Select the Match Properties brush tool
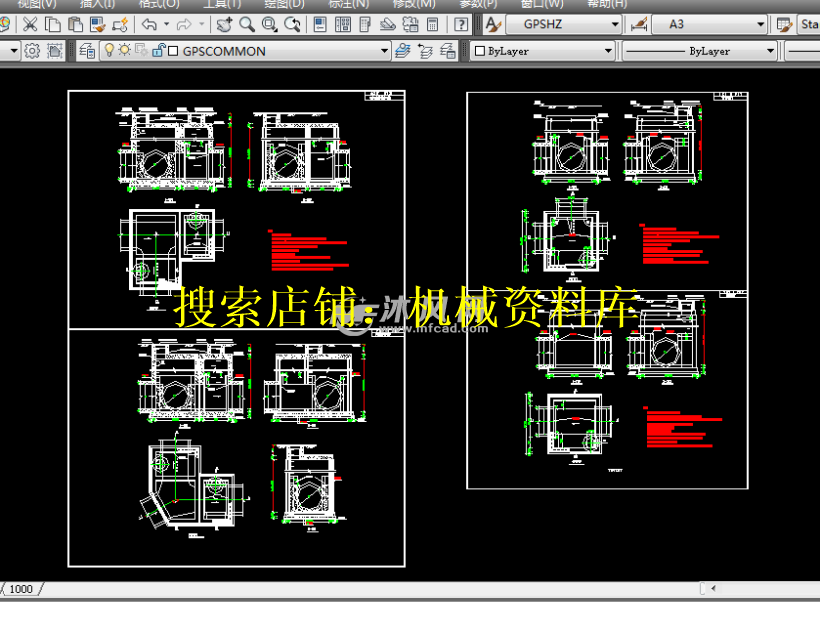This screenshot has width=820, height=632. [x=98, y=24]
